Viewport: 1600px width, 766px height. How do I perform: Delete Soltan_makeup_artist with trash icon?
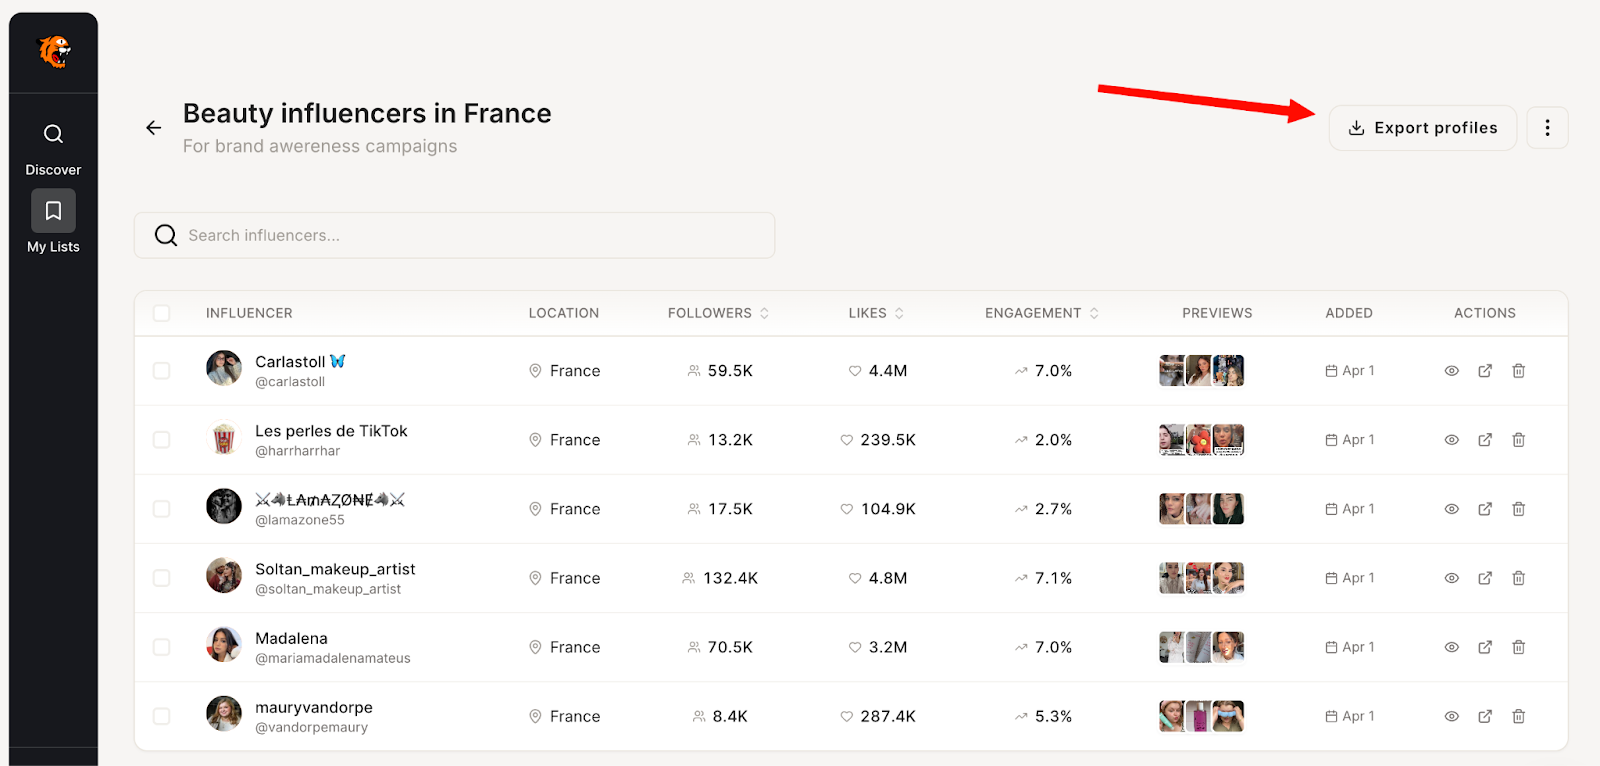pos(1518,578)
